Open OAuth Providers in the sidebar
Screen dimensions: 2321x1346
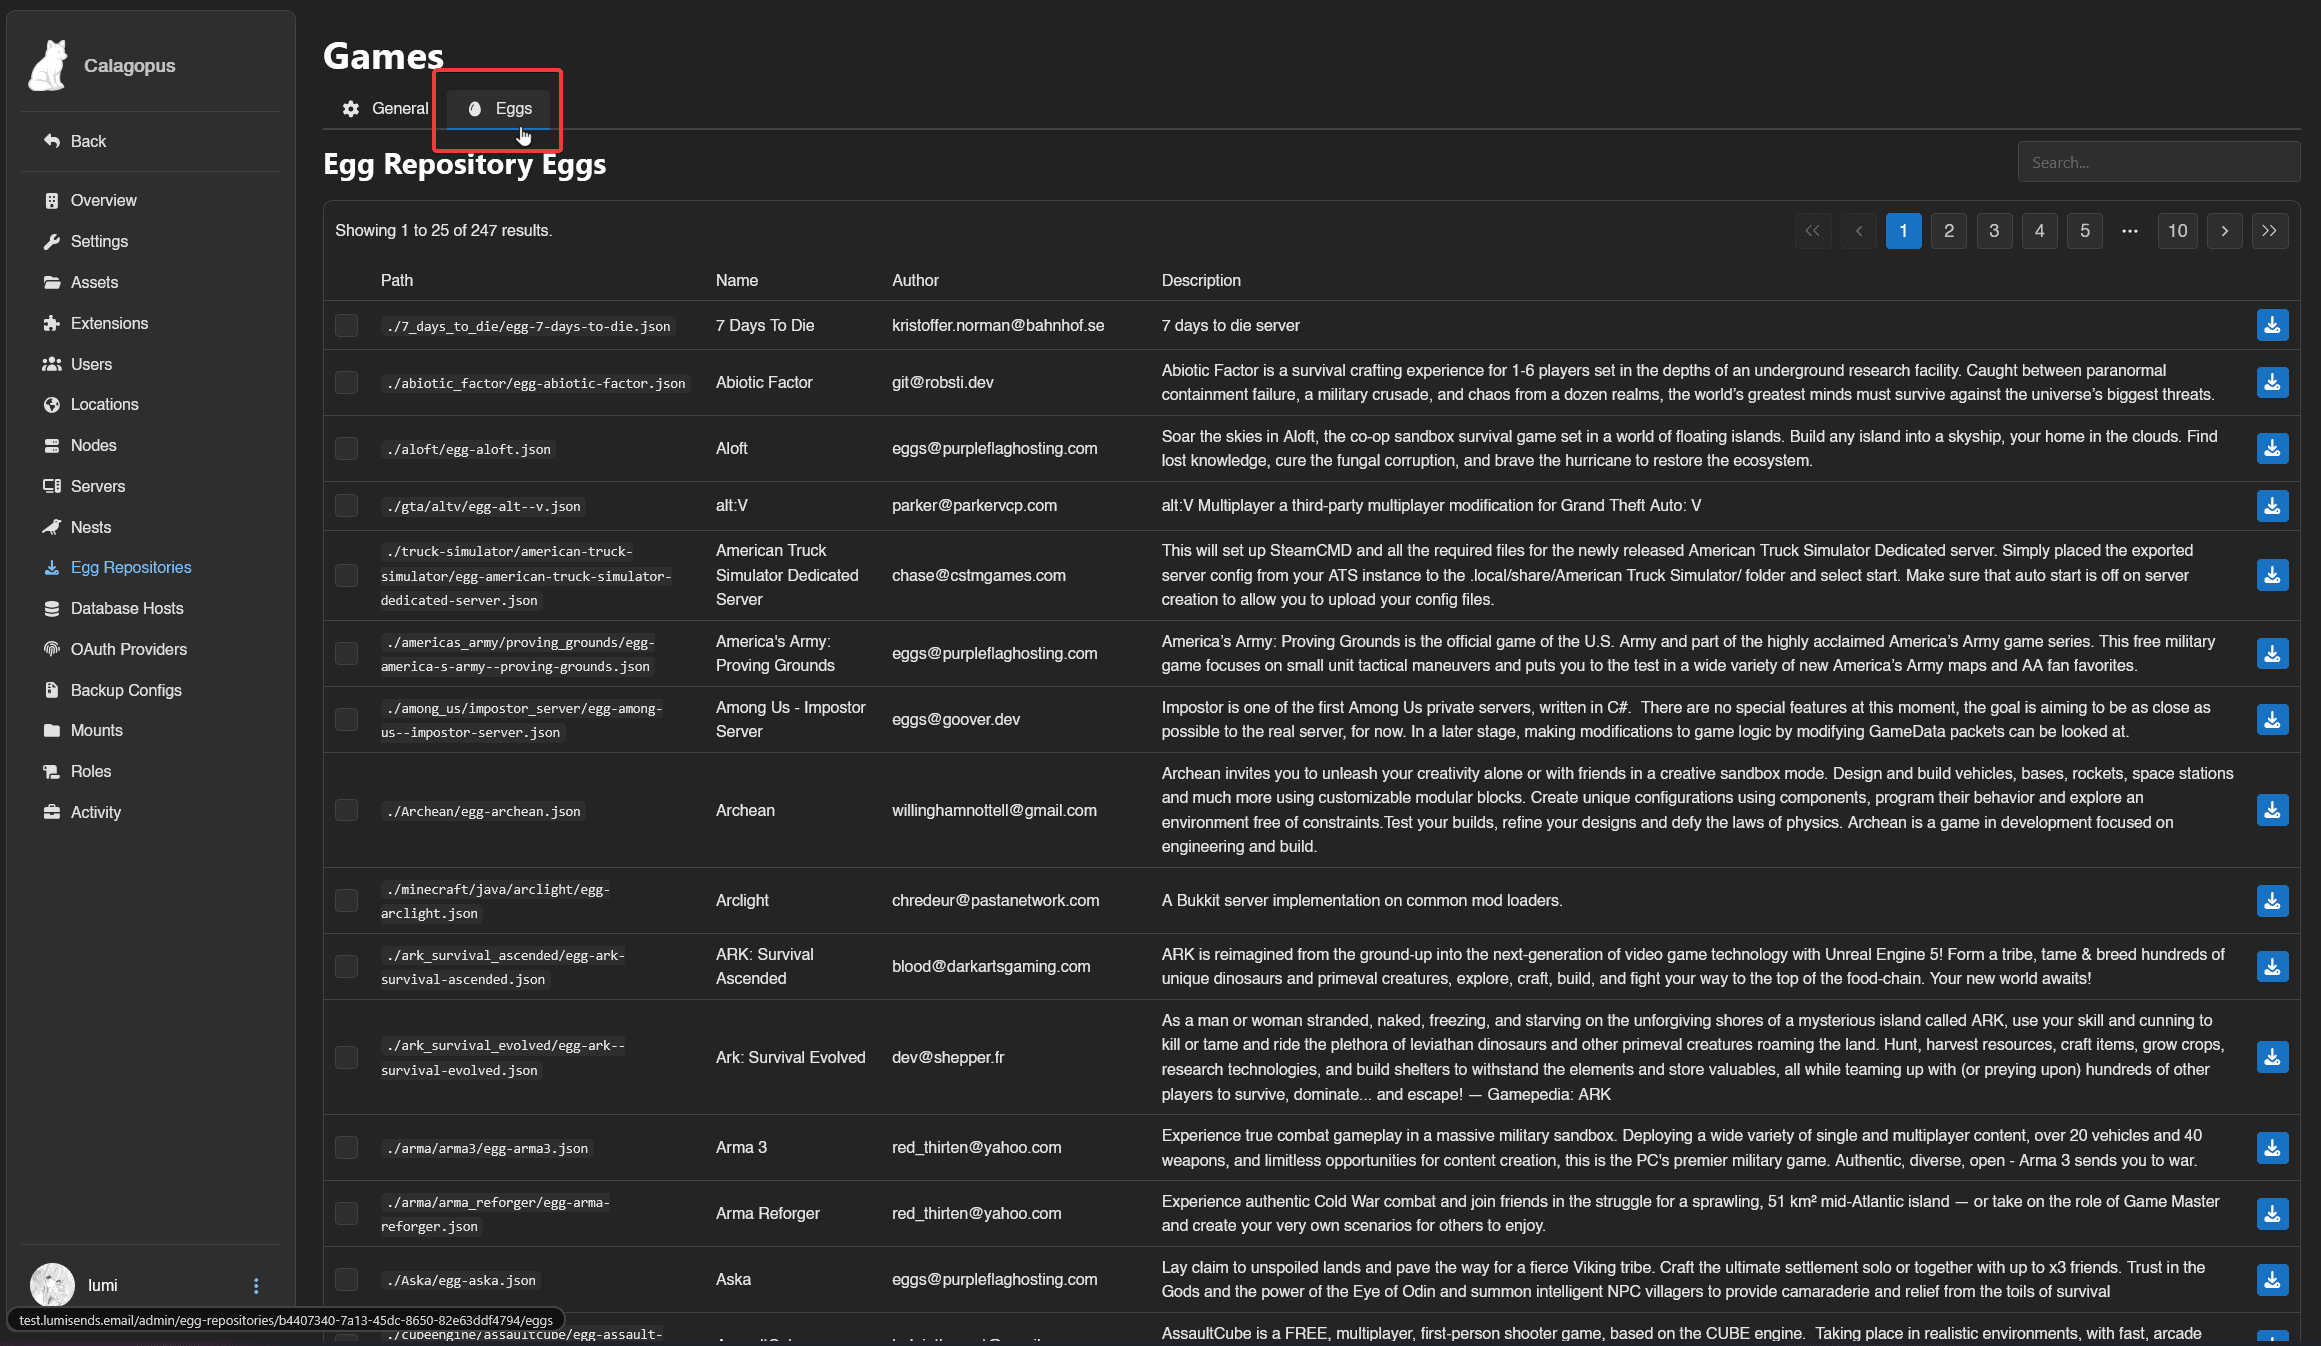128,649
